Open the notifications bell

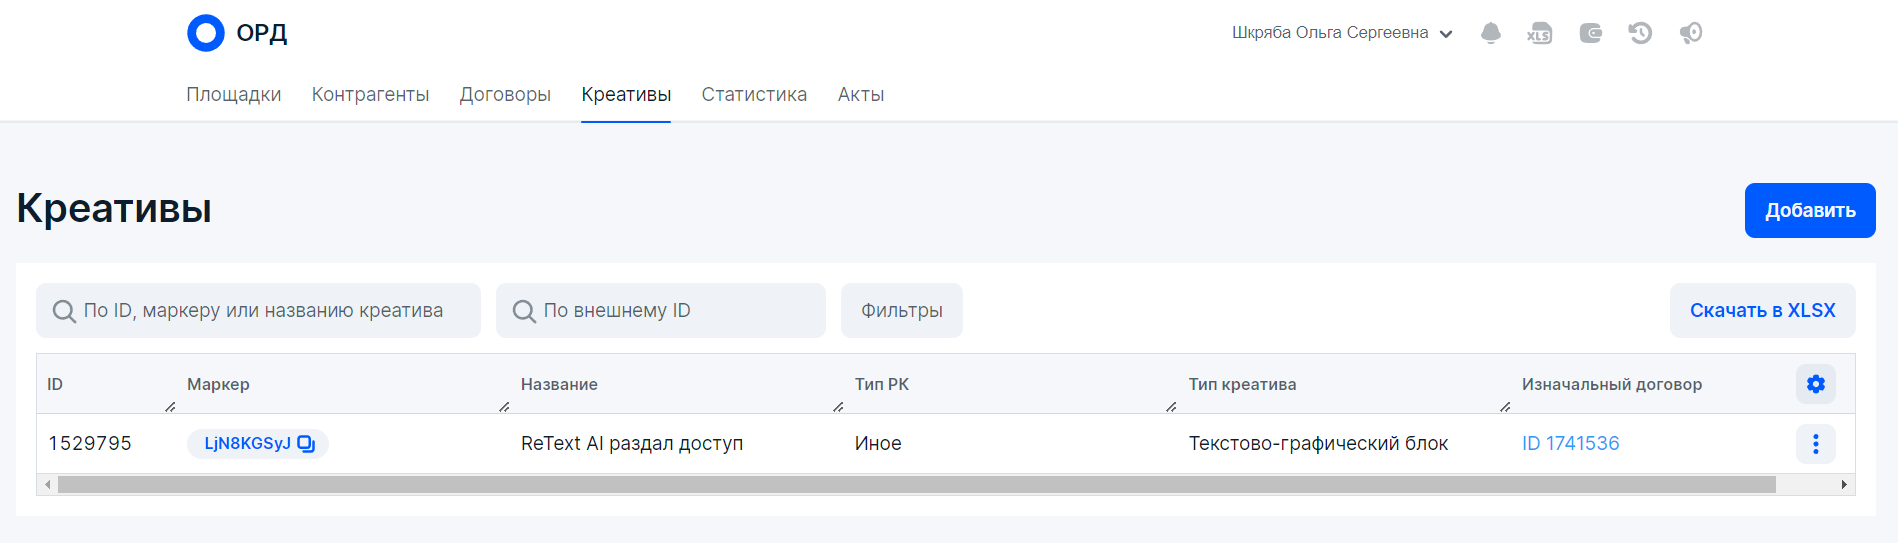click(x=1490, y=33)
